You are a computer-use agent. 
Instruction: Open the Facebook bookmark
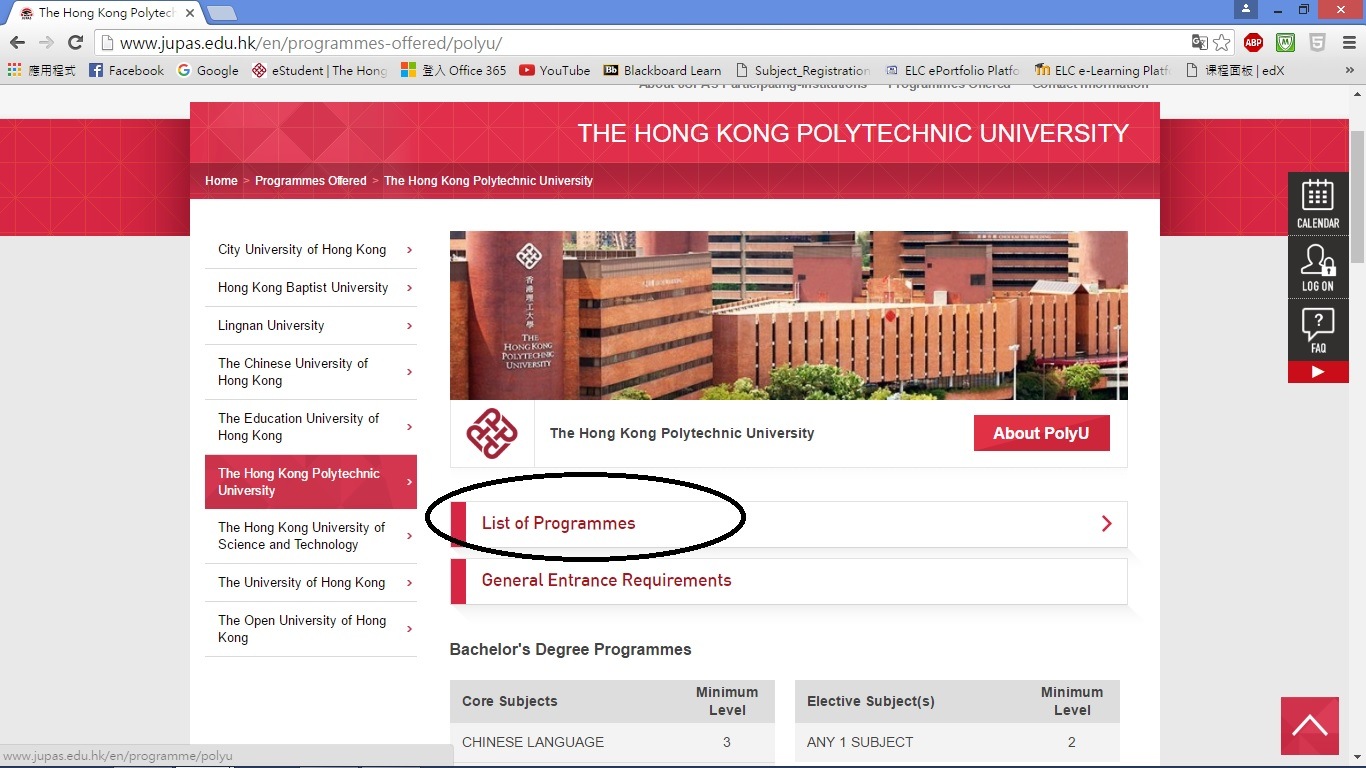pos(126,70)
